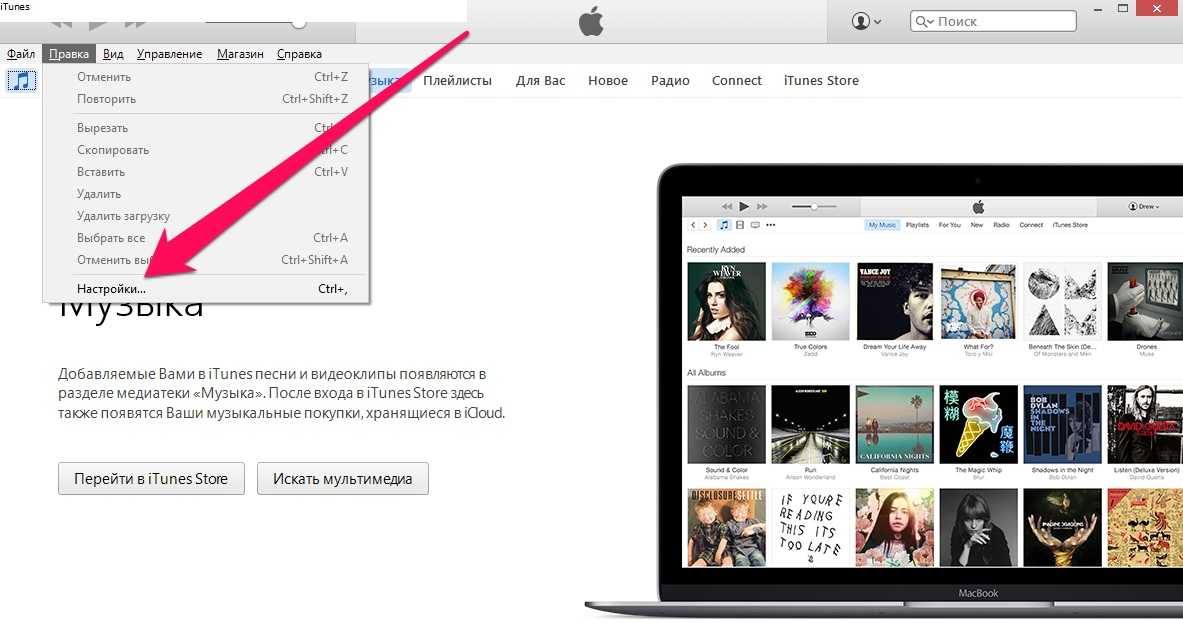Click the magnifier icon in the search box
This screenshot has height=623, width=1183.
(925, 21)
